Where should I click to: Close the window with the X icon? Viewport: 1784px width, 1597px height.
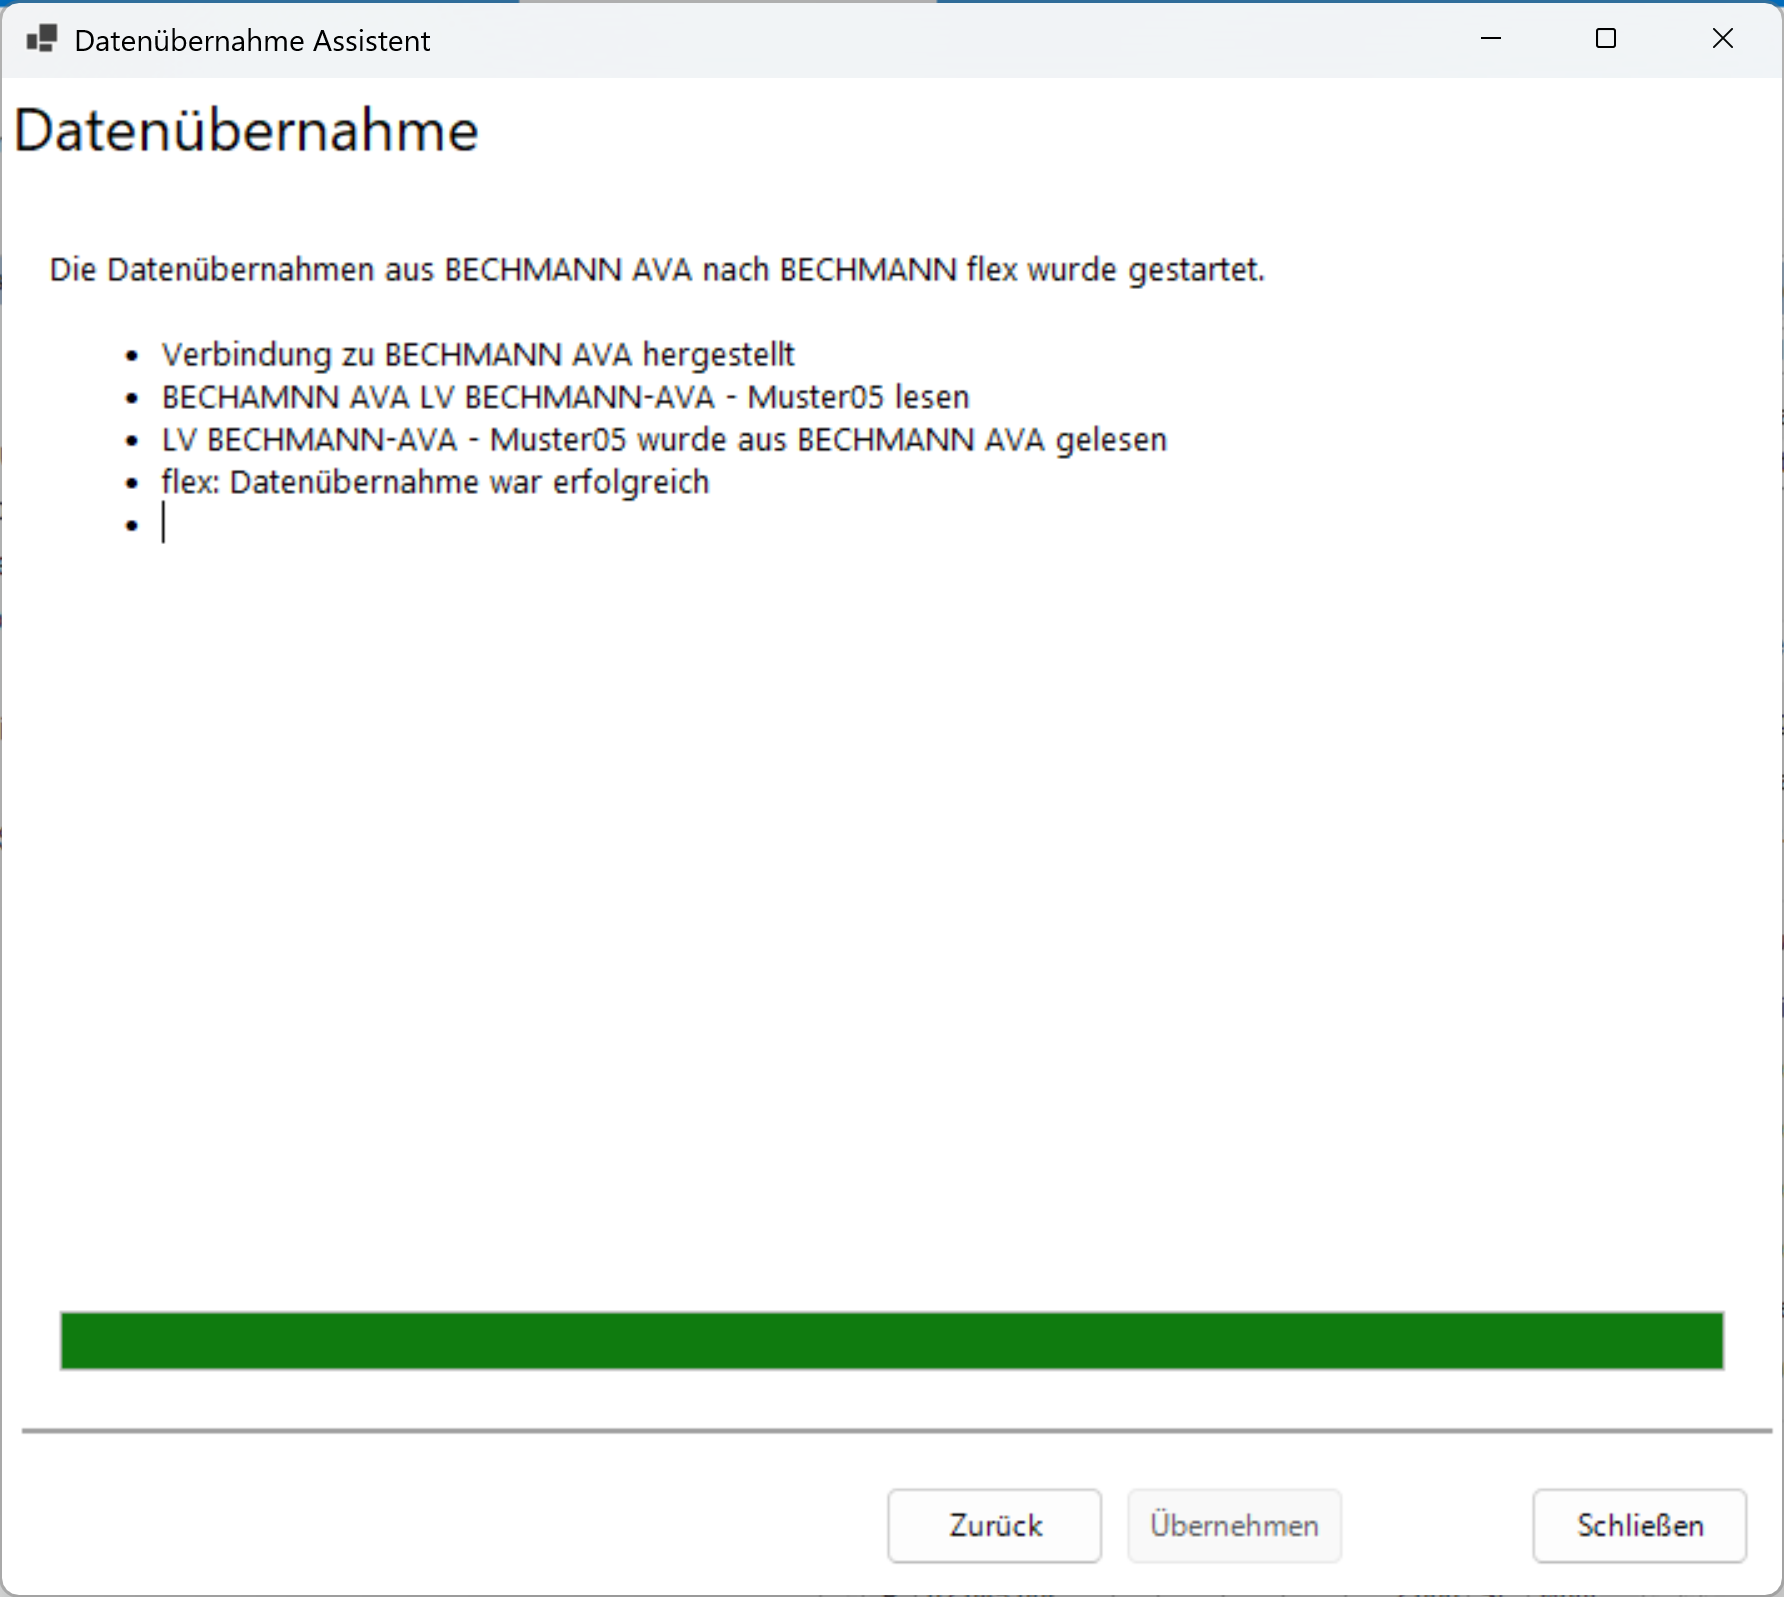coord(1722,39)
